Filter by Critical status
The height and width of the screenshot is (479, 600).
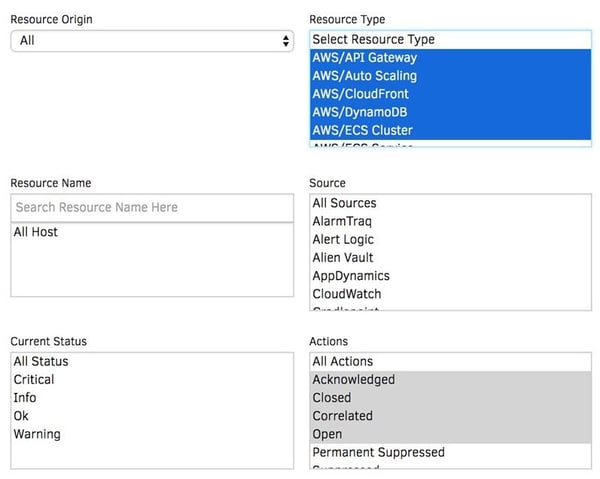click(152, 380)
